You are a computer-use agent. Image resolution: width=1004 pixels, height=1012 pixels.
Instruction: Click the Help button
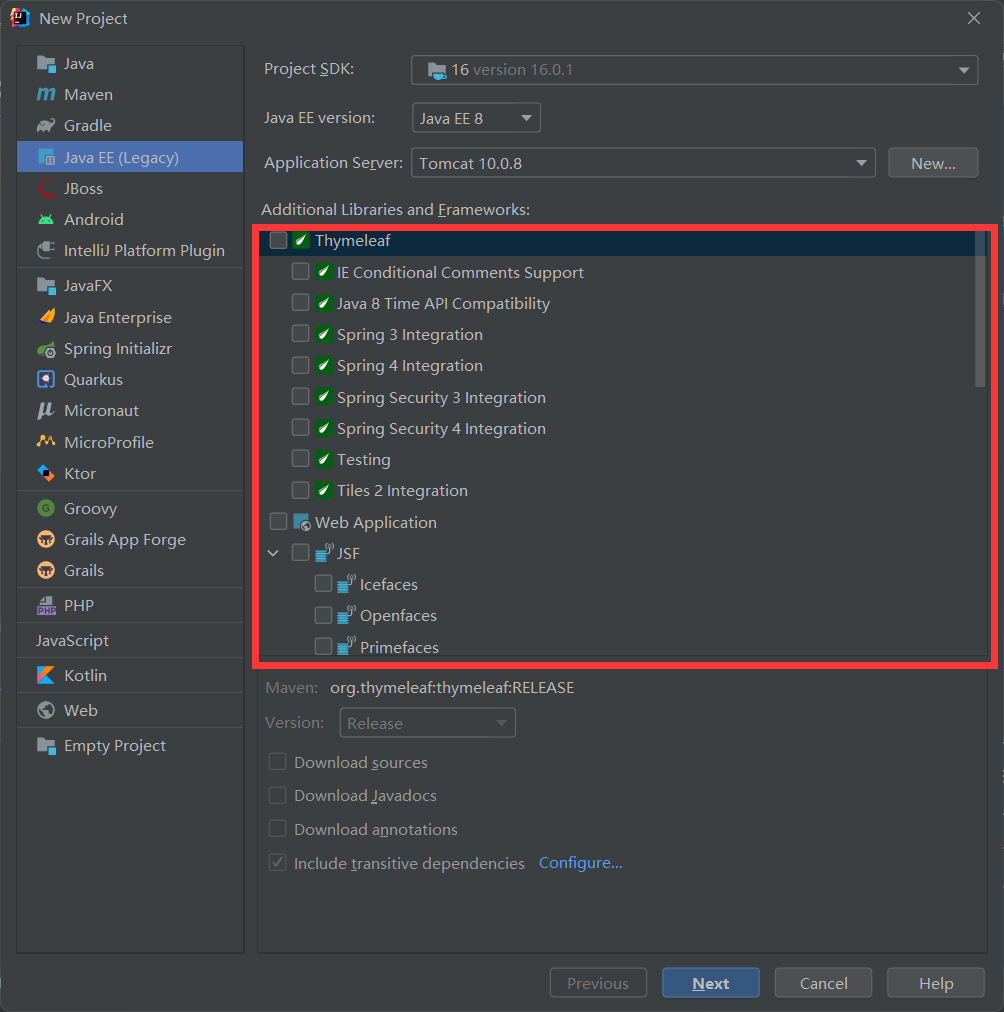(x=936, y=983)
